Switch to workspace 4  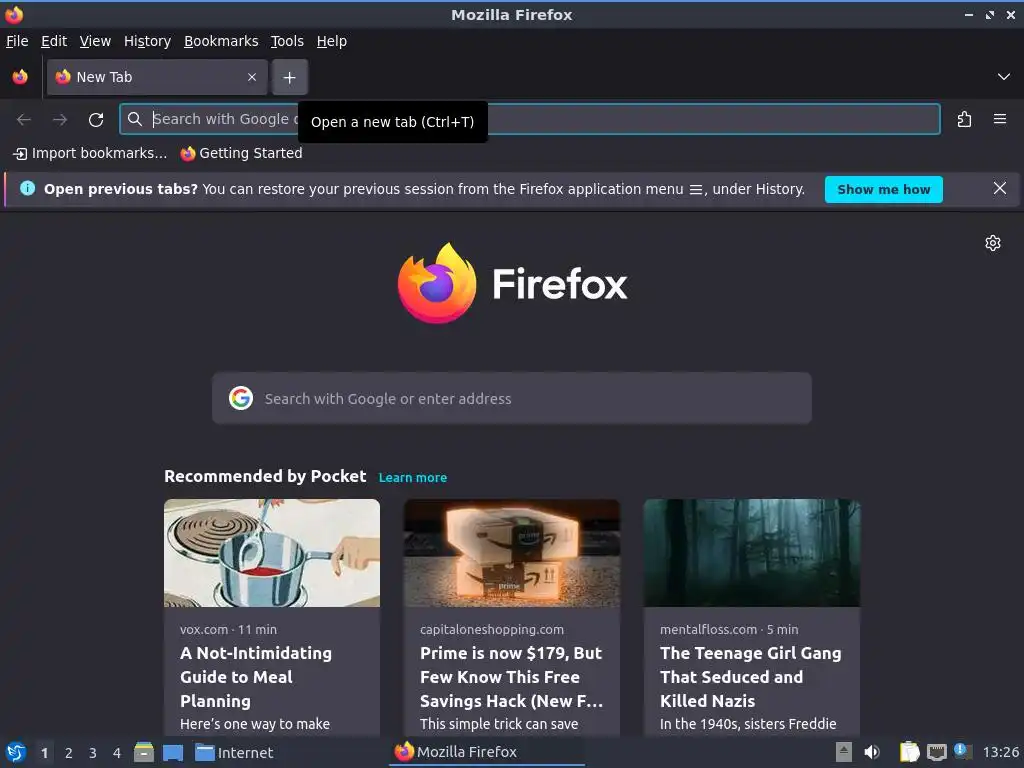(x=117, y=753)
